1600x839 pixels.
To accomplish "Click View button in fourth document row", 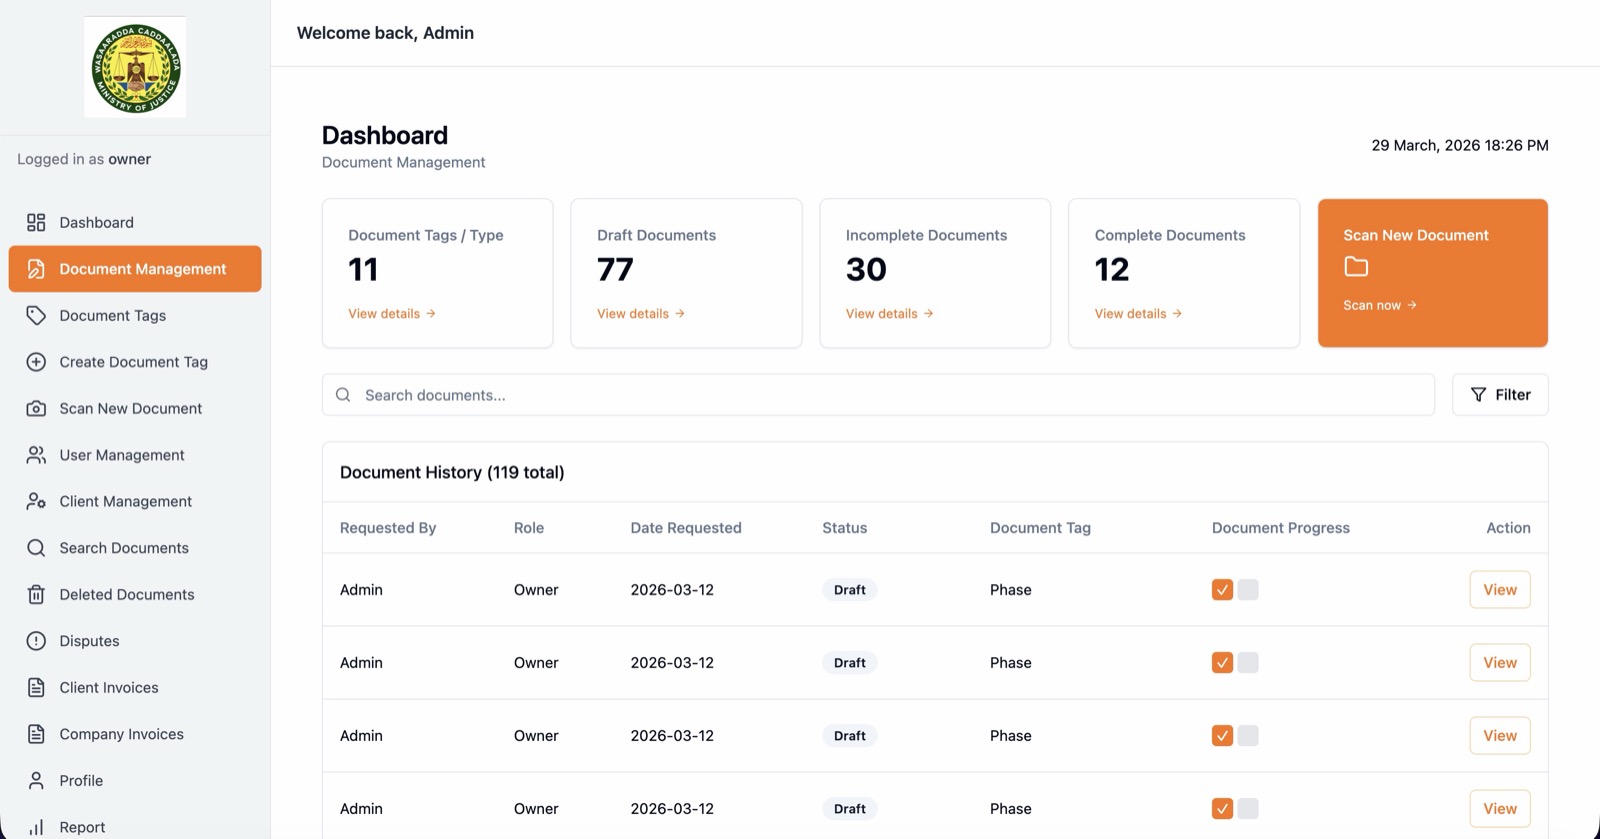I will point(1500,809).
